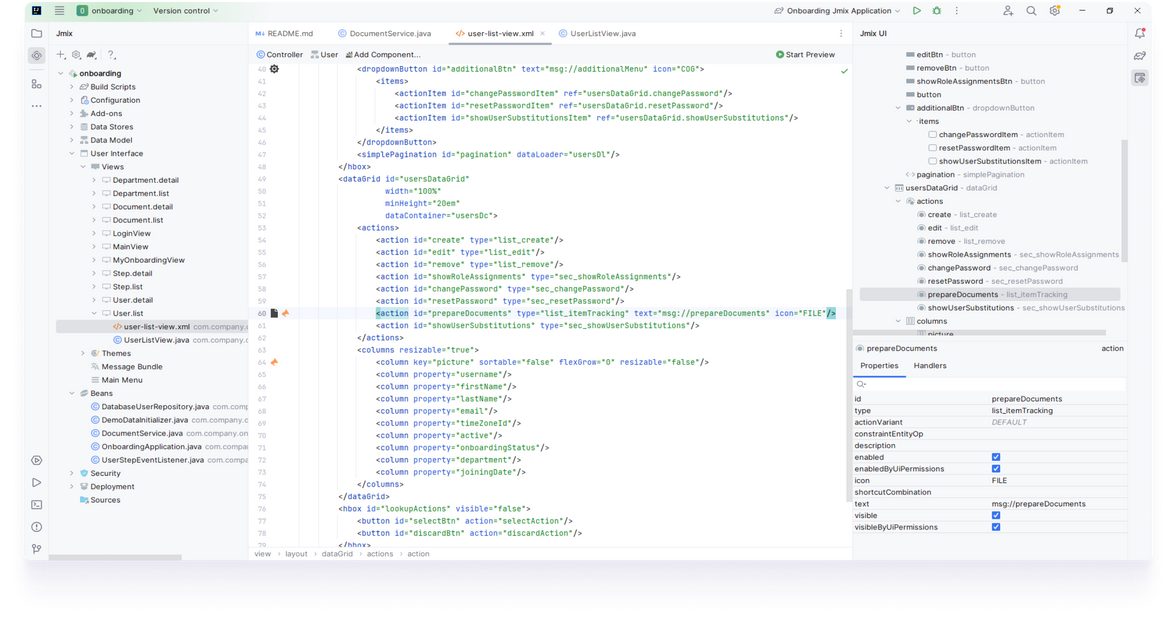Toggle the Jmix UI tool window icon

coord(1140,78)
